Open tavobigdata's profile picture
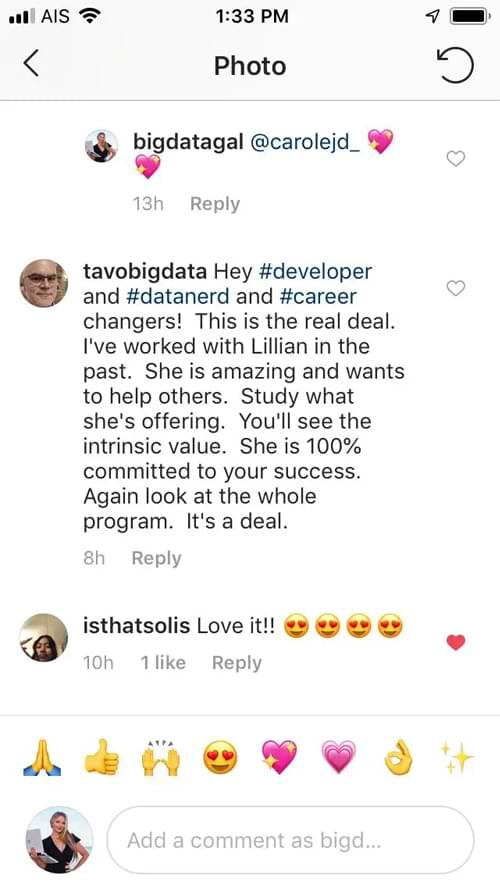 [x=44, y=283]
